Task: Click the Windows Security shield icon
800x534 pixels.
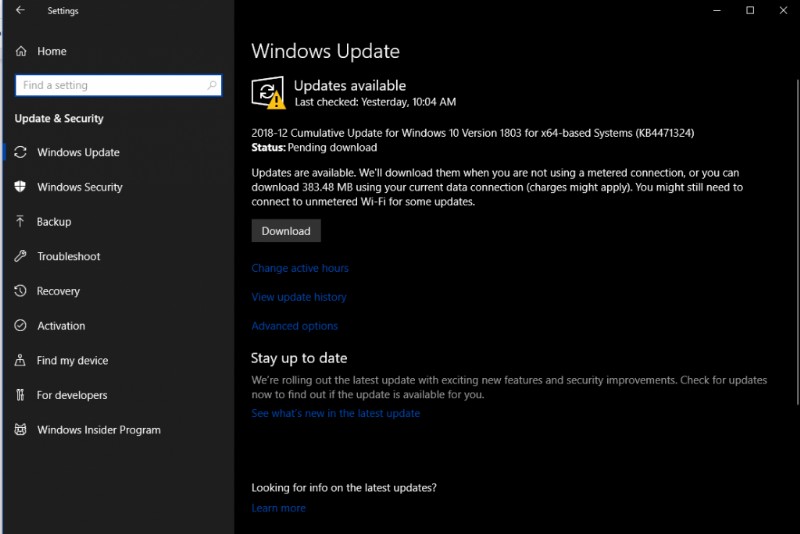Action: pyautogui.click(x=20, y=187)
